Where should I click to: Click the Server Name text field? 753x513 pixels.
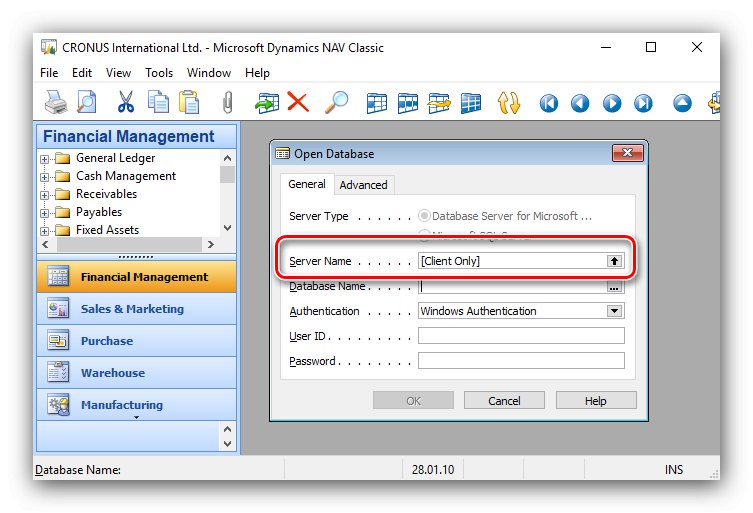click(512, 261)
